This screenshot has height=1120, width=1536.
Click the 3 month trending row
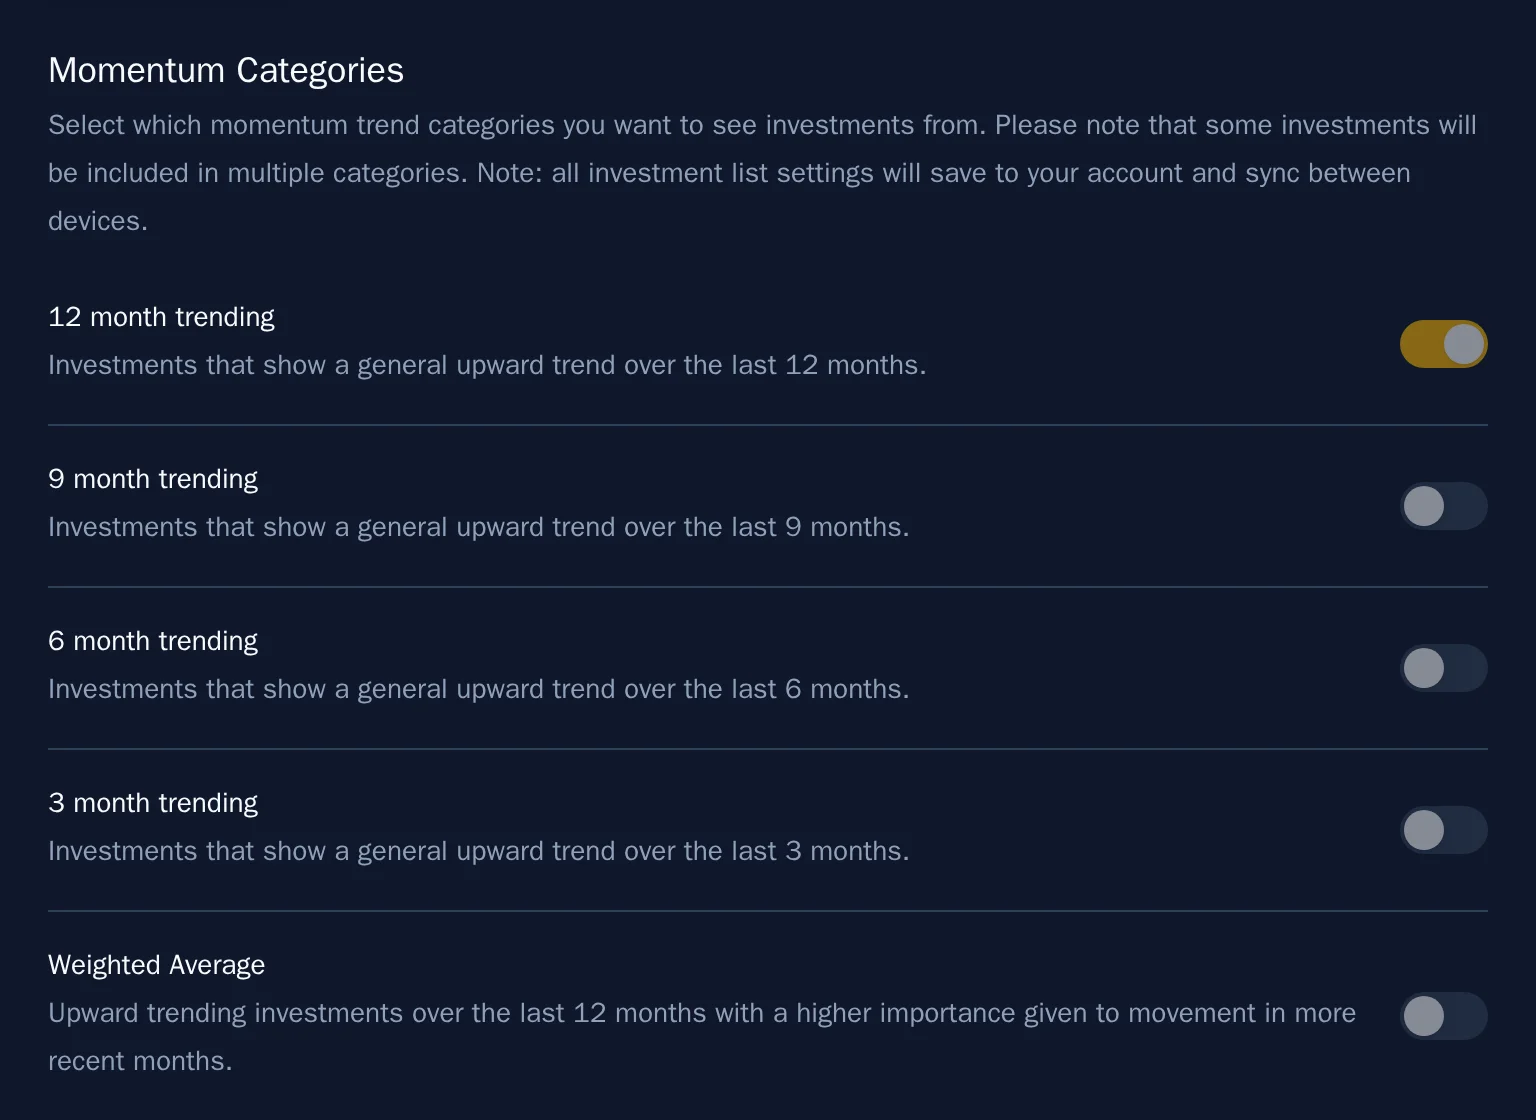coord(700,825)
